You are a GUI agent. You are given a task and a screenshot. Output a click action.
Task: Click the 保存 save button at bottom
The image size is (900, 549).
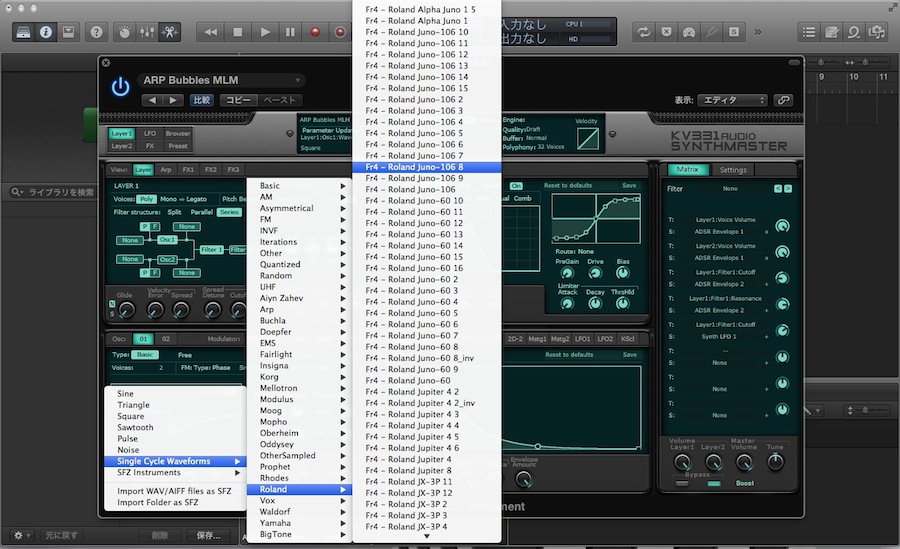[208, 535]
